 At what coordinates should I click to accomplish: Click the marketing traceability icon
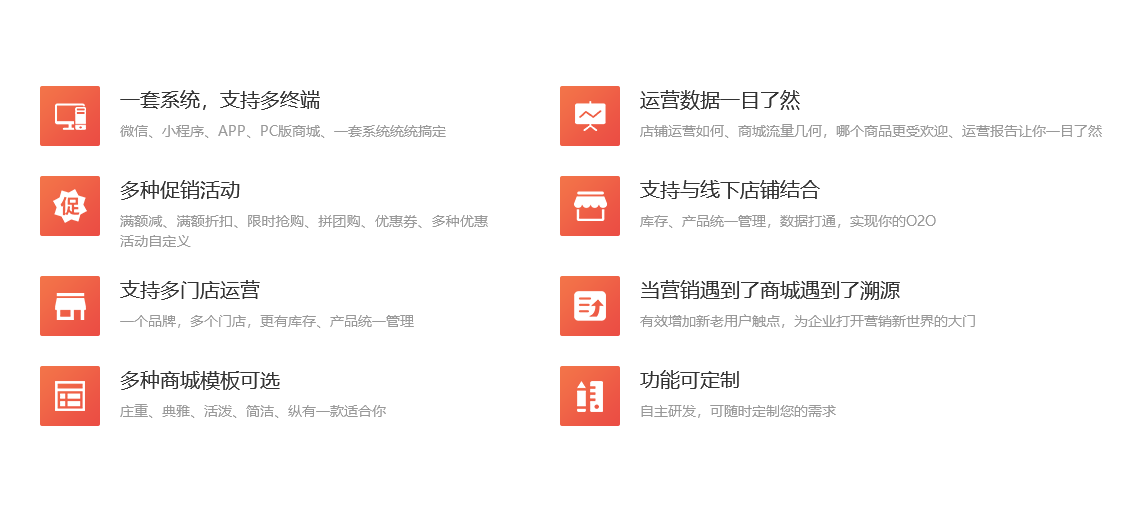point(590,306)
